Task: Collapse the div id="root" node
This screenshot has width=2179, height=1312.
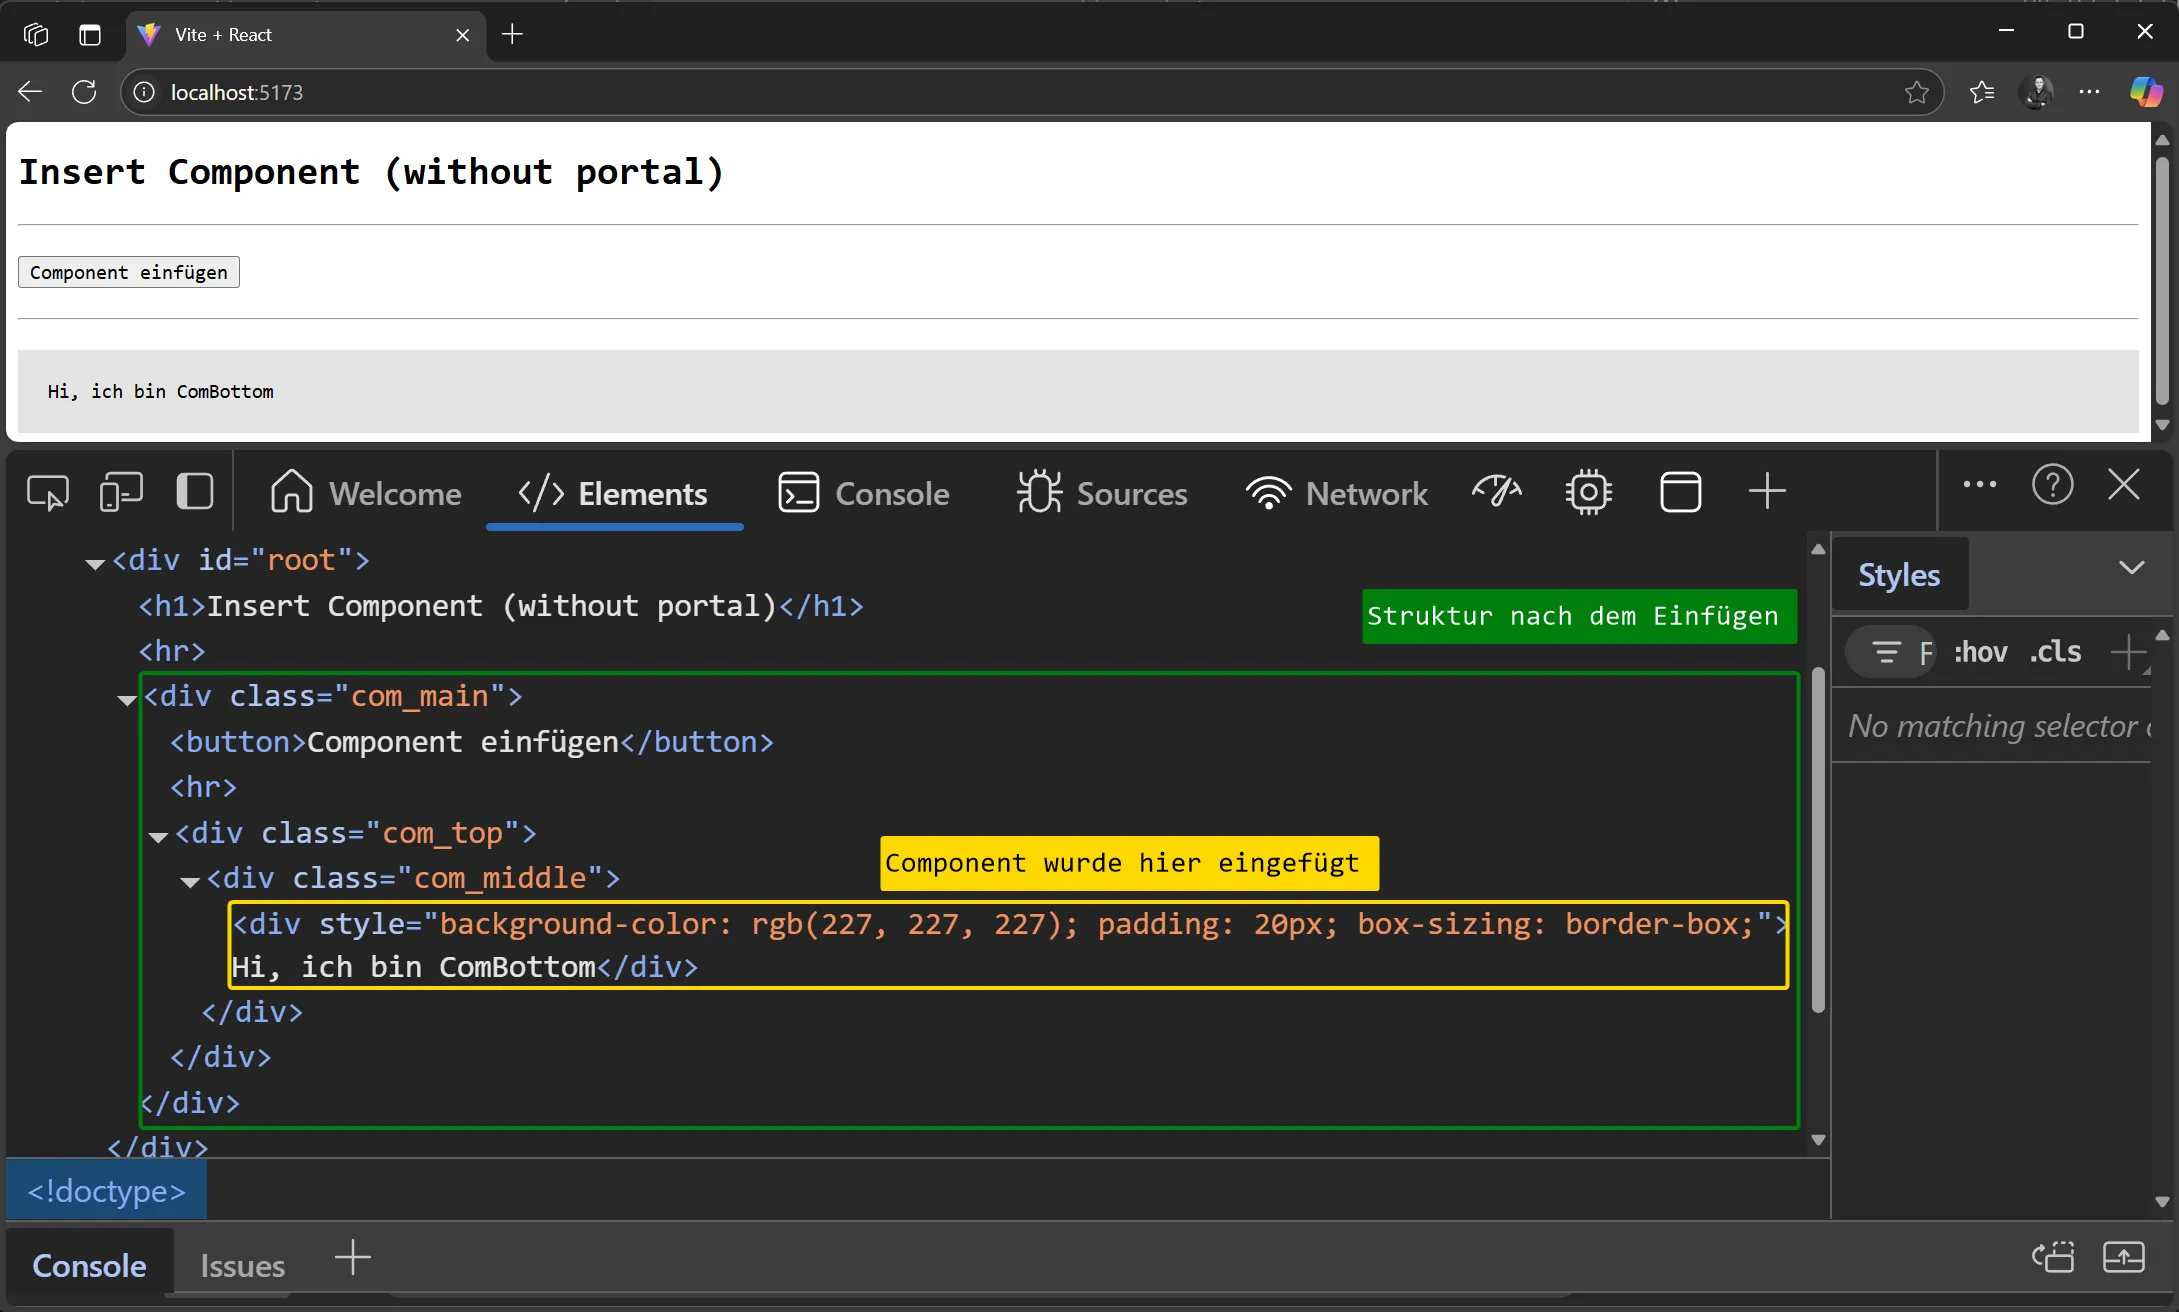Action: [x=95, y=564]
